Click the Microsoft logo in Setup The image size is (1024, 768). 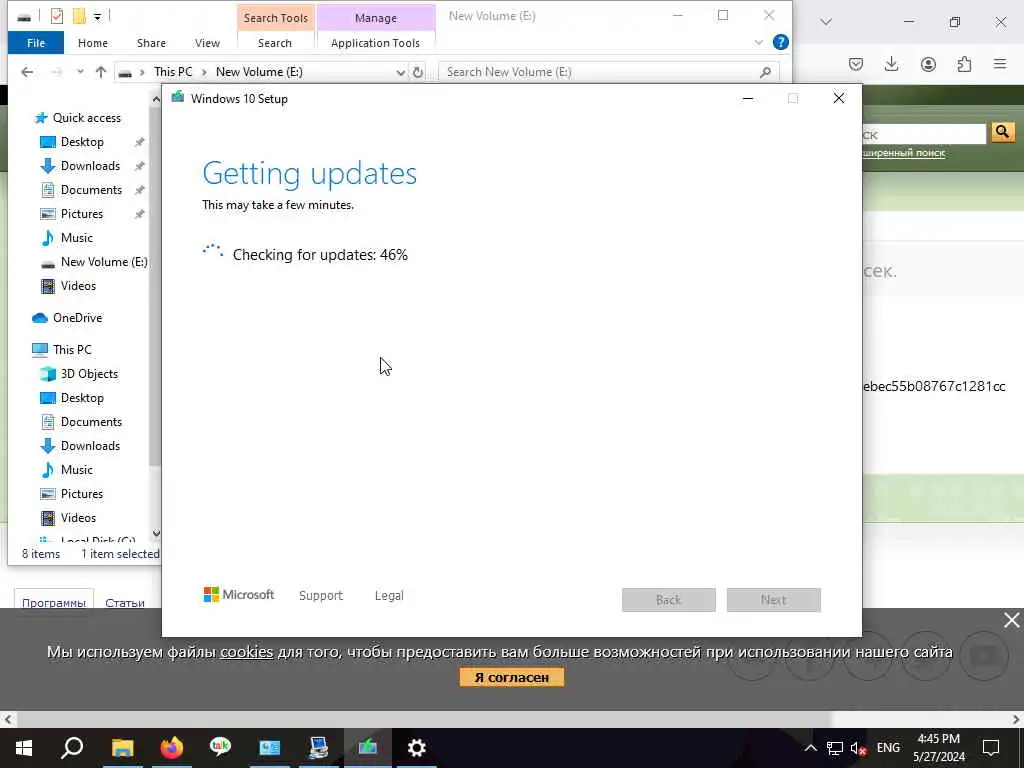[x=239, y=595]
